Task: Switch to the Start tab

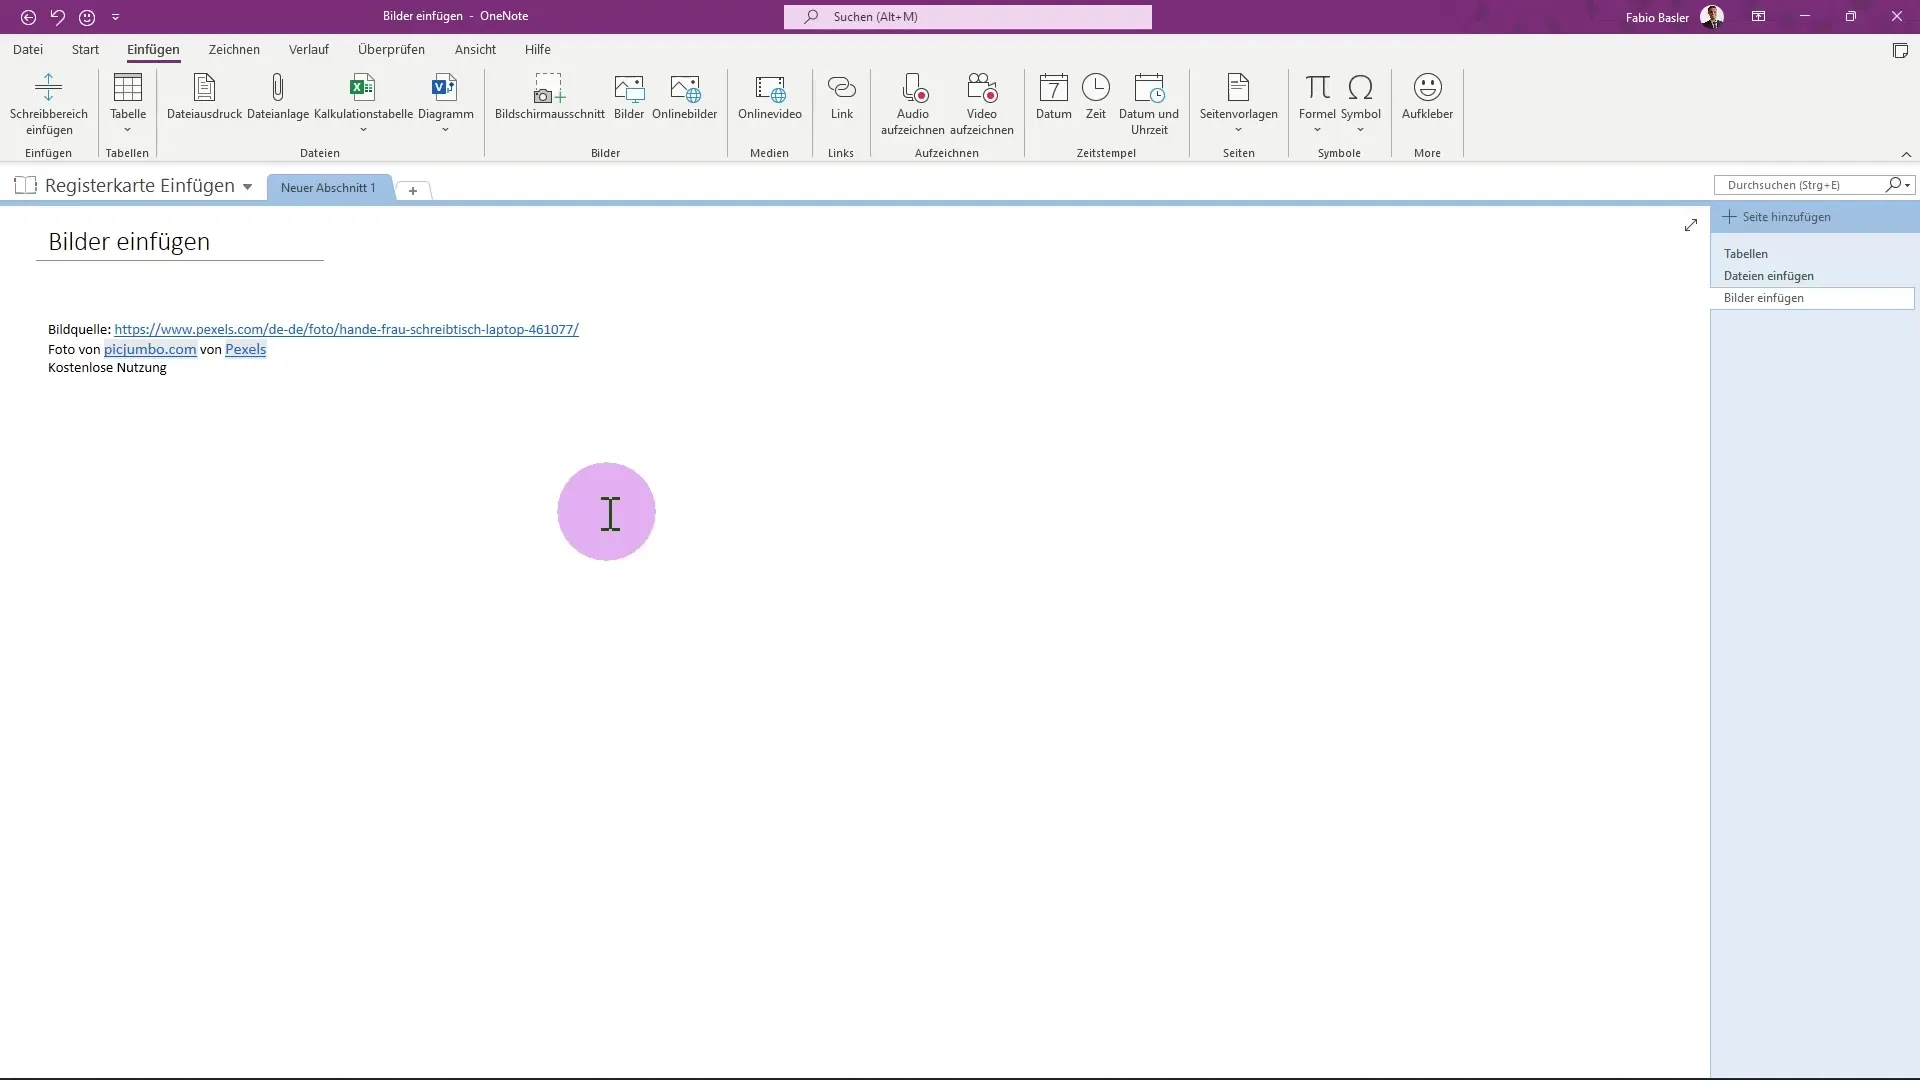Action: pyautogui.click(x=85, y=49)
